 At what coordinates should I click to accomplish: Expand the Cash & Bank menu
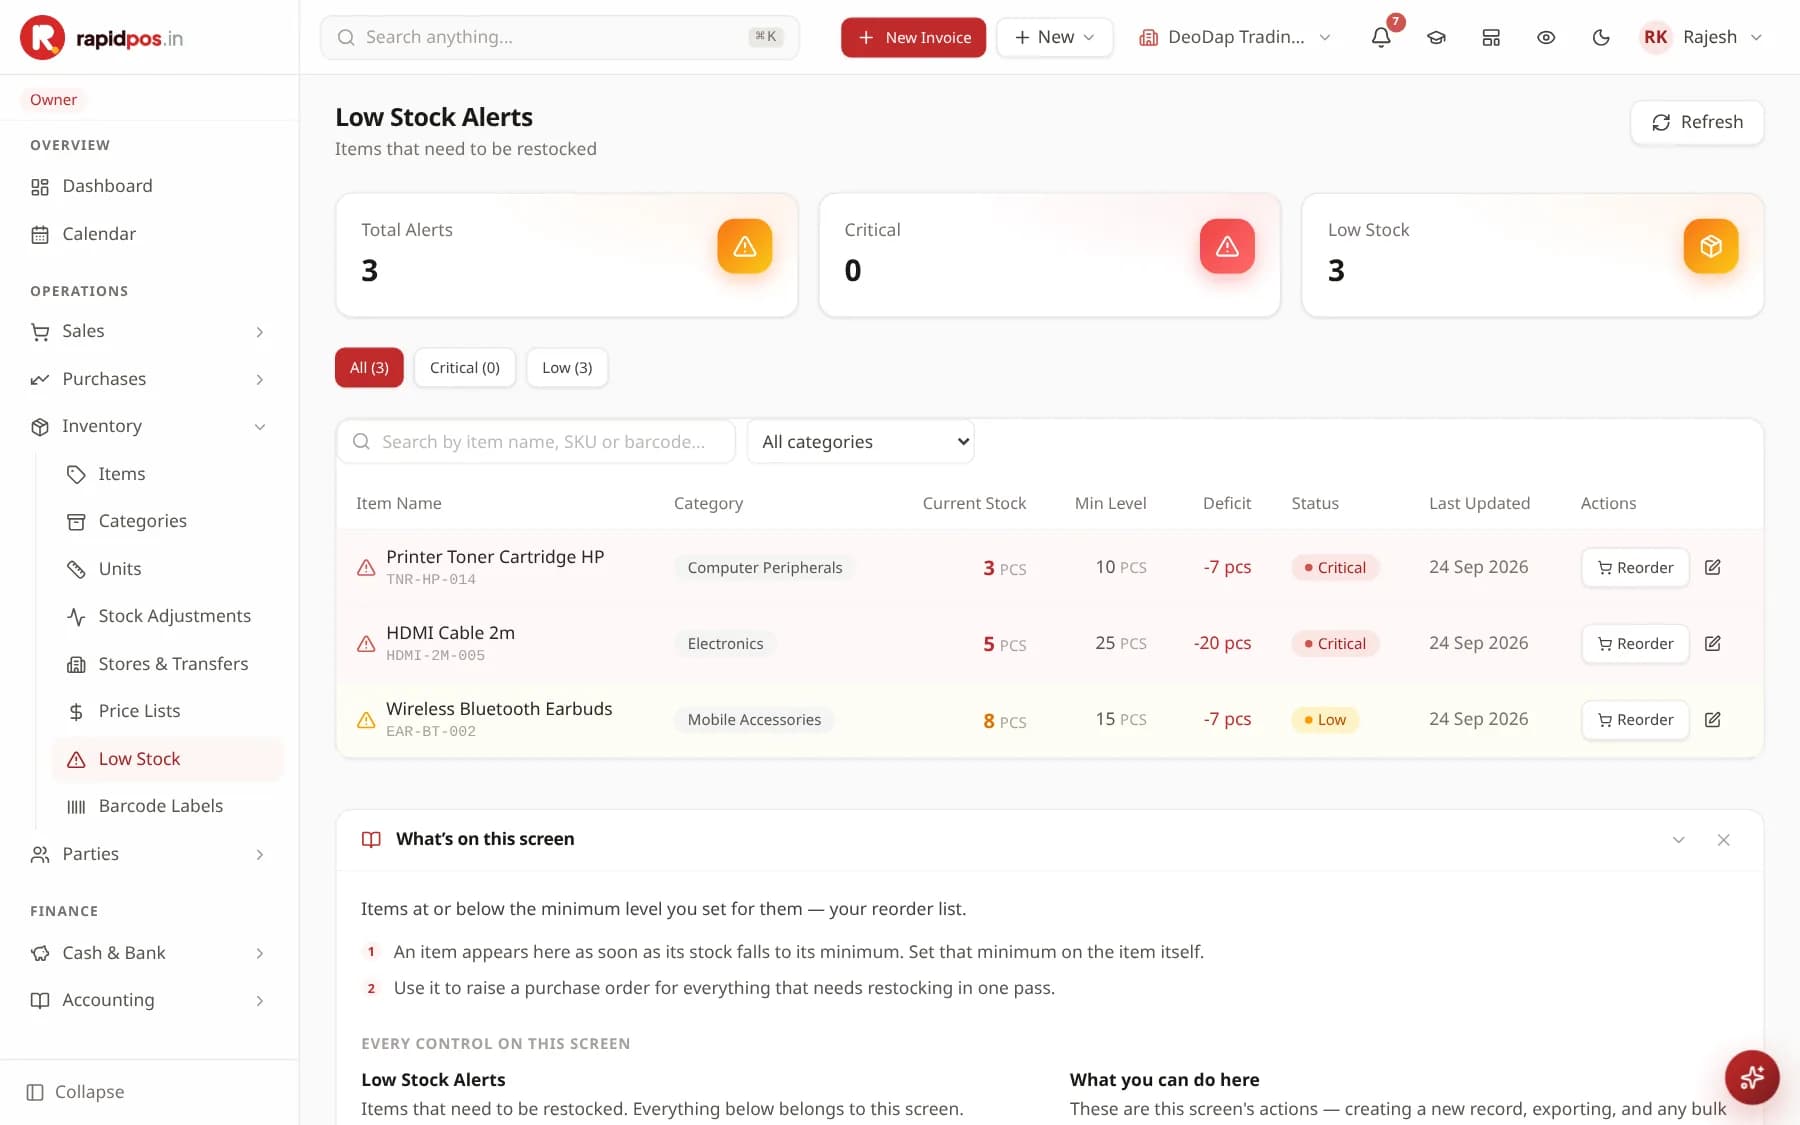tap(149, 953)
